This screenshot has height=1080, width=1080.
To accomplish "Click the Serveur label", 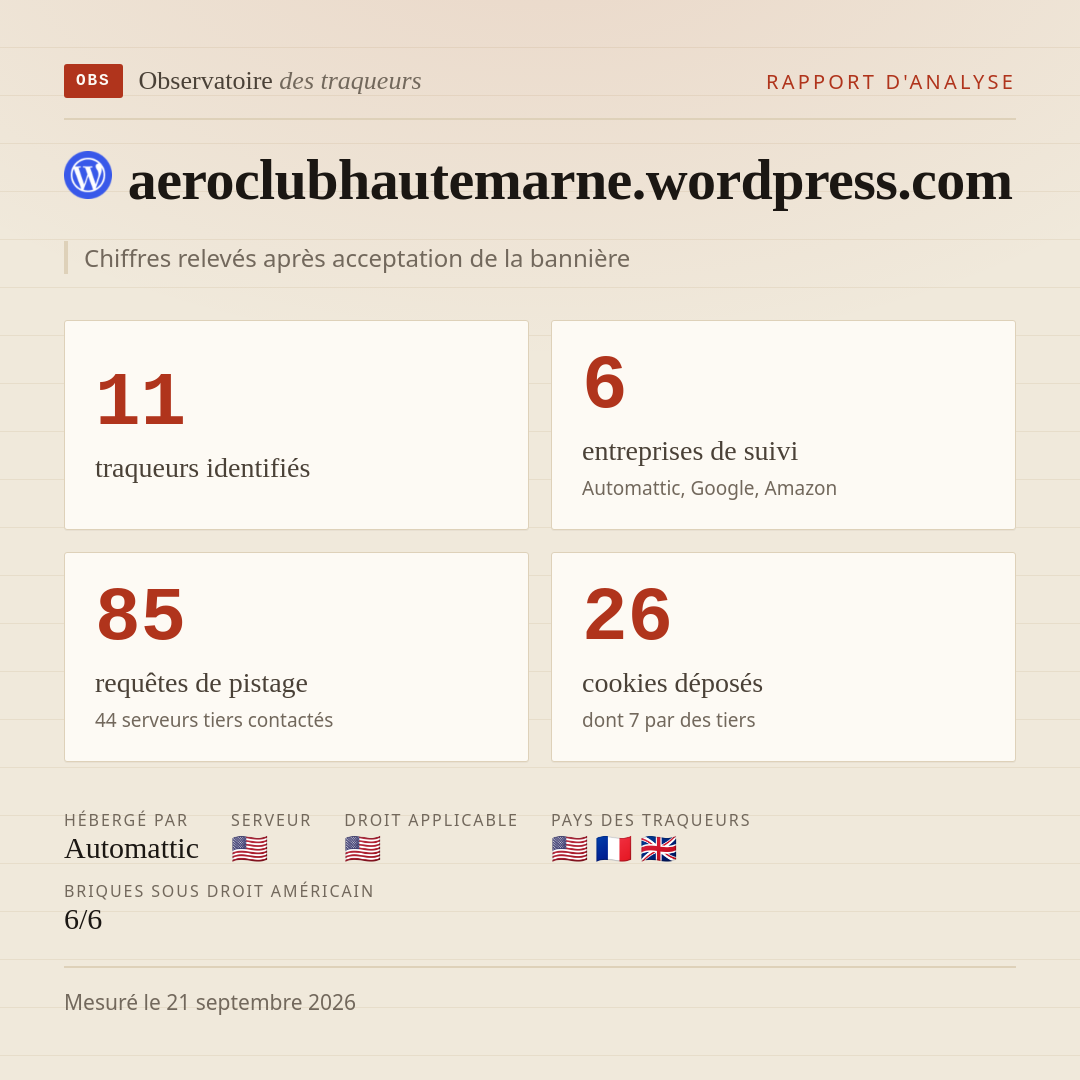I will point(271,820).
